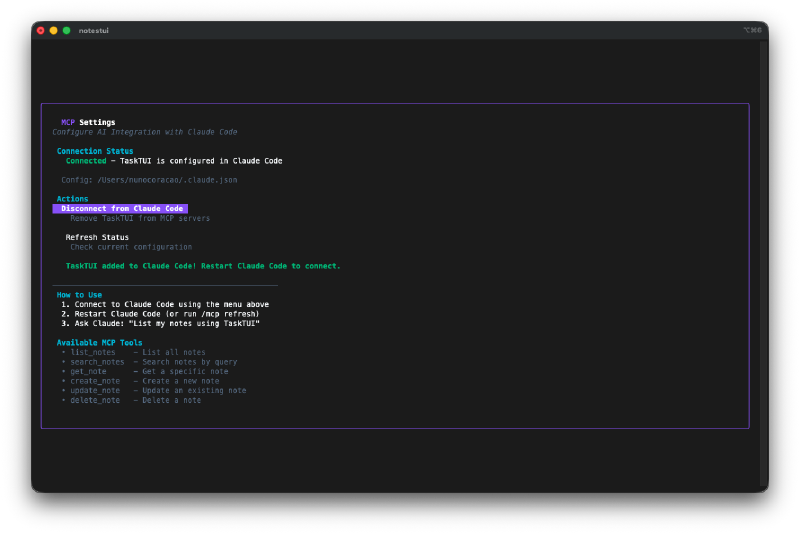The width and height of the screenshot is (800, 534).
Task: Click step 3 'Ask Claude' line
Action: tap(160, 323)
